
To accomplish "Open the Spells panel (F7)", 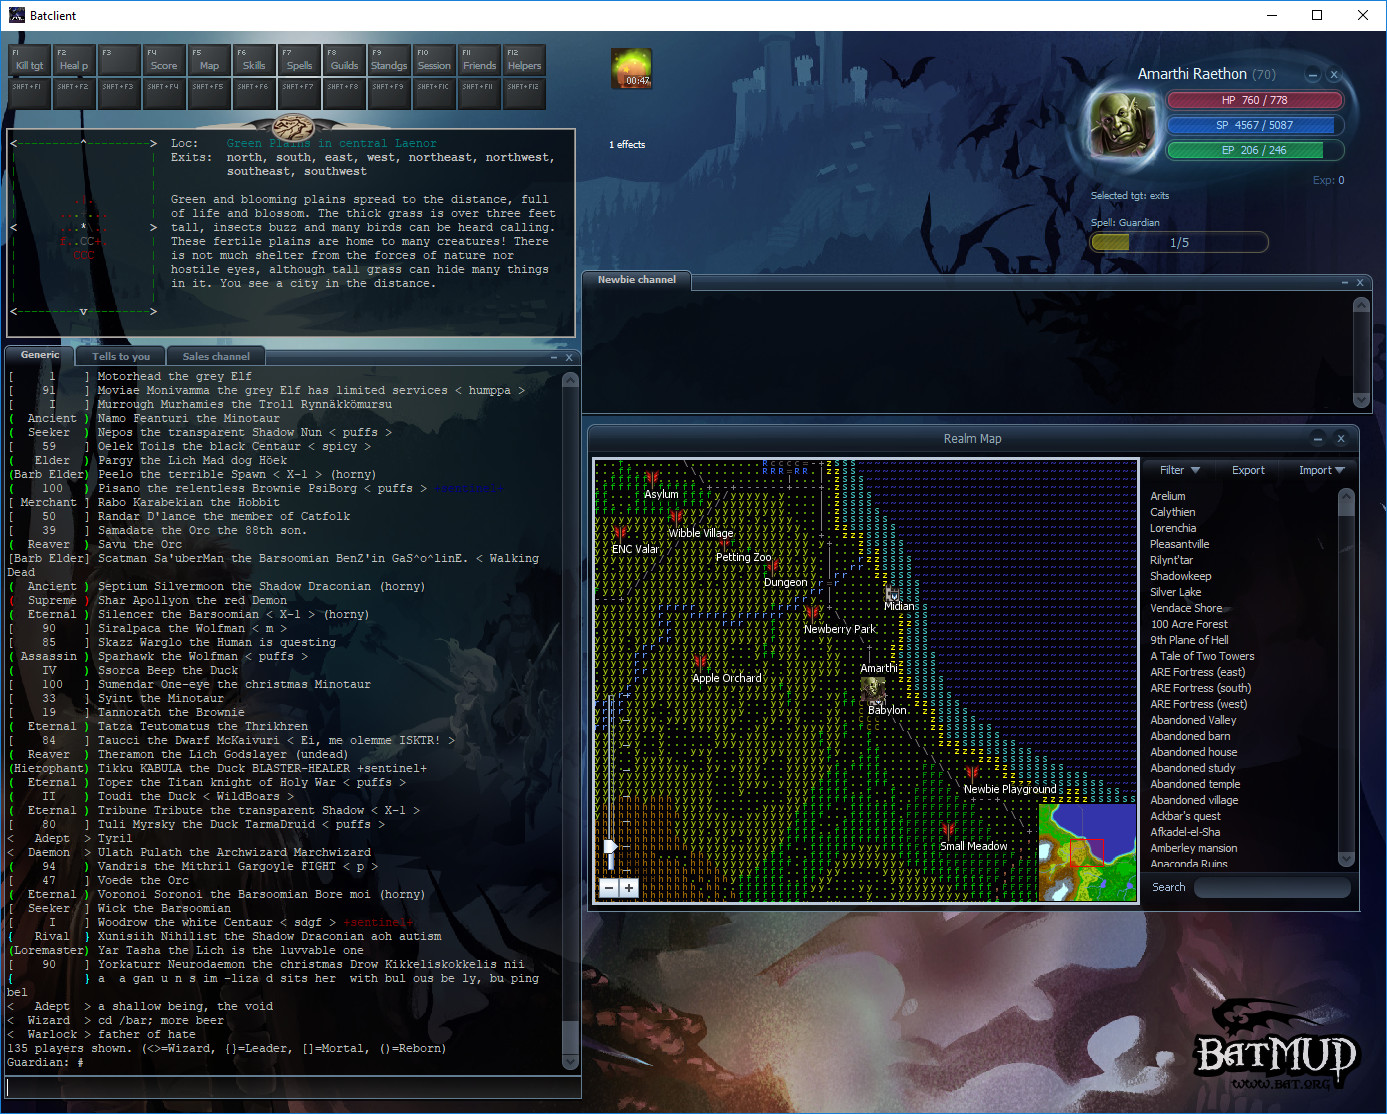I will pyautogui.click(x=299, y=60).
